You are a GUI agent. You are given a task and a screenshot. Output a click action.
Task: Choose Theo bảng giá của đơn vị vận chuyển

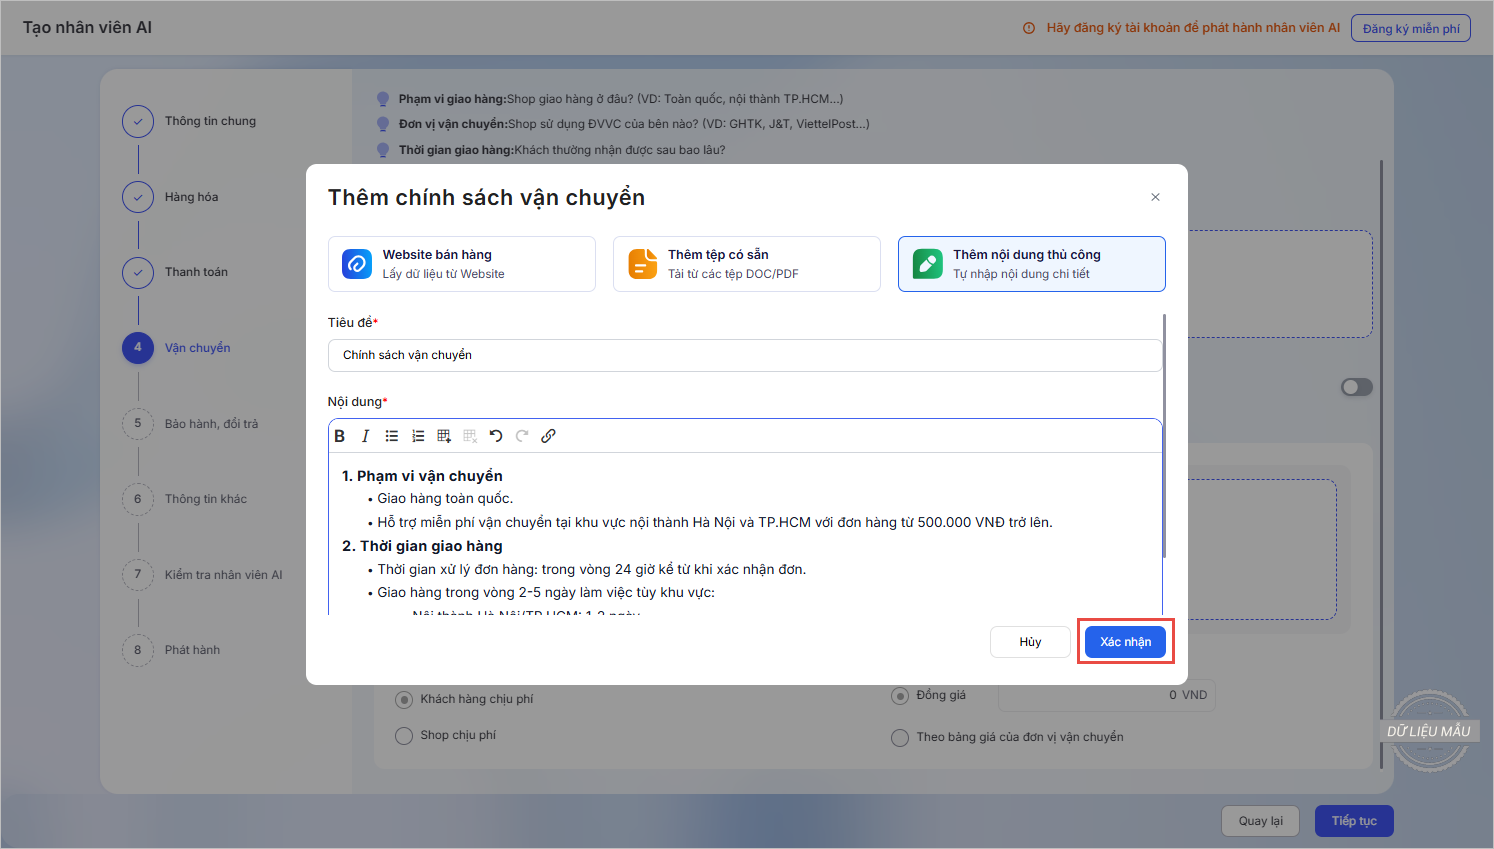900,738
